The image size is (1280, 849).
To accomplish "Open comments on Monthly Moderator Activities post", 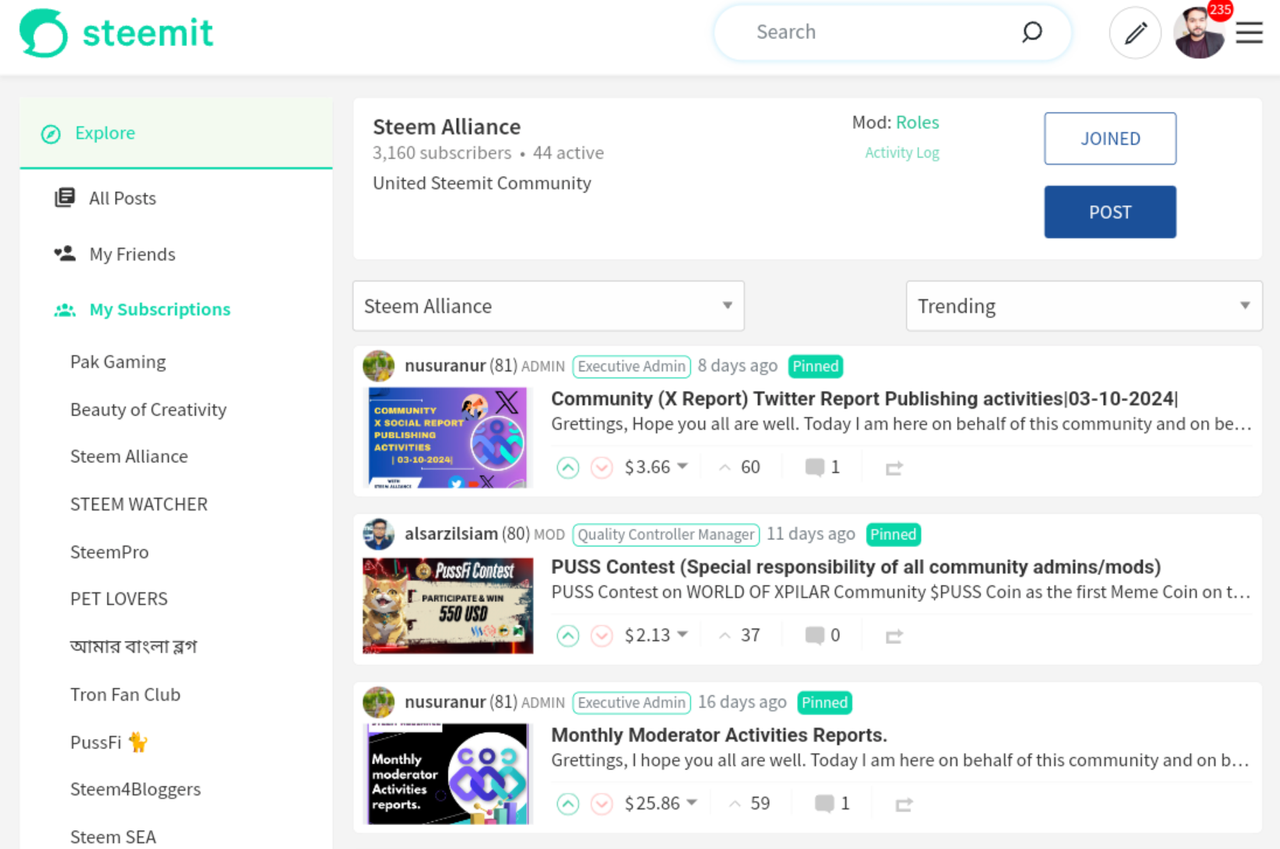I will point(832,803).
